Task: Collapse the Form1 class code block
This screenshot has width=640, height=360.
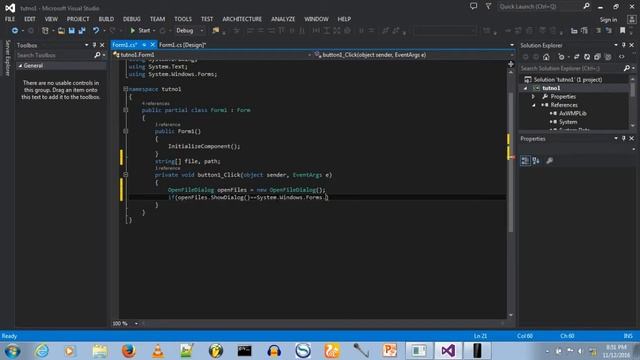Action: (126, 110)
